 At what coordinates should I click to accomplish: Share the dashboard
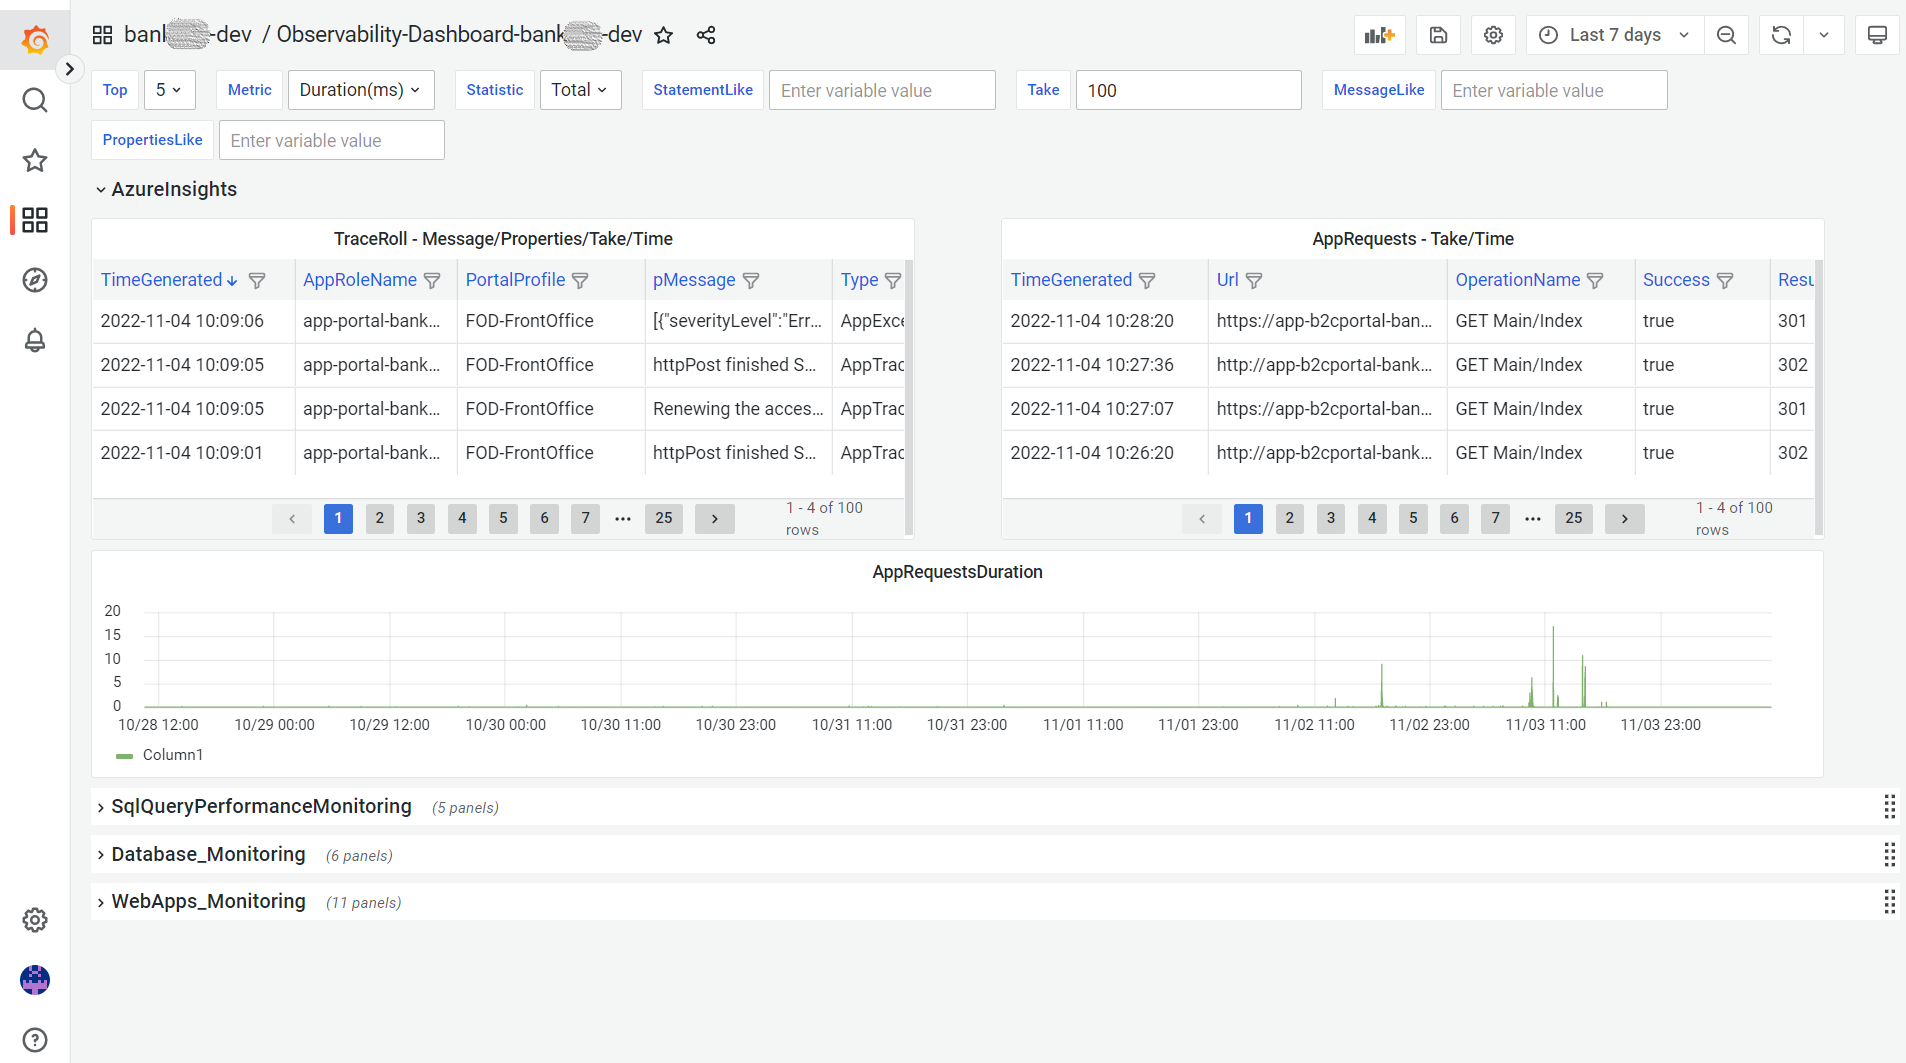coord(706,36)
